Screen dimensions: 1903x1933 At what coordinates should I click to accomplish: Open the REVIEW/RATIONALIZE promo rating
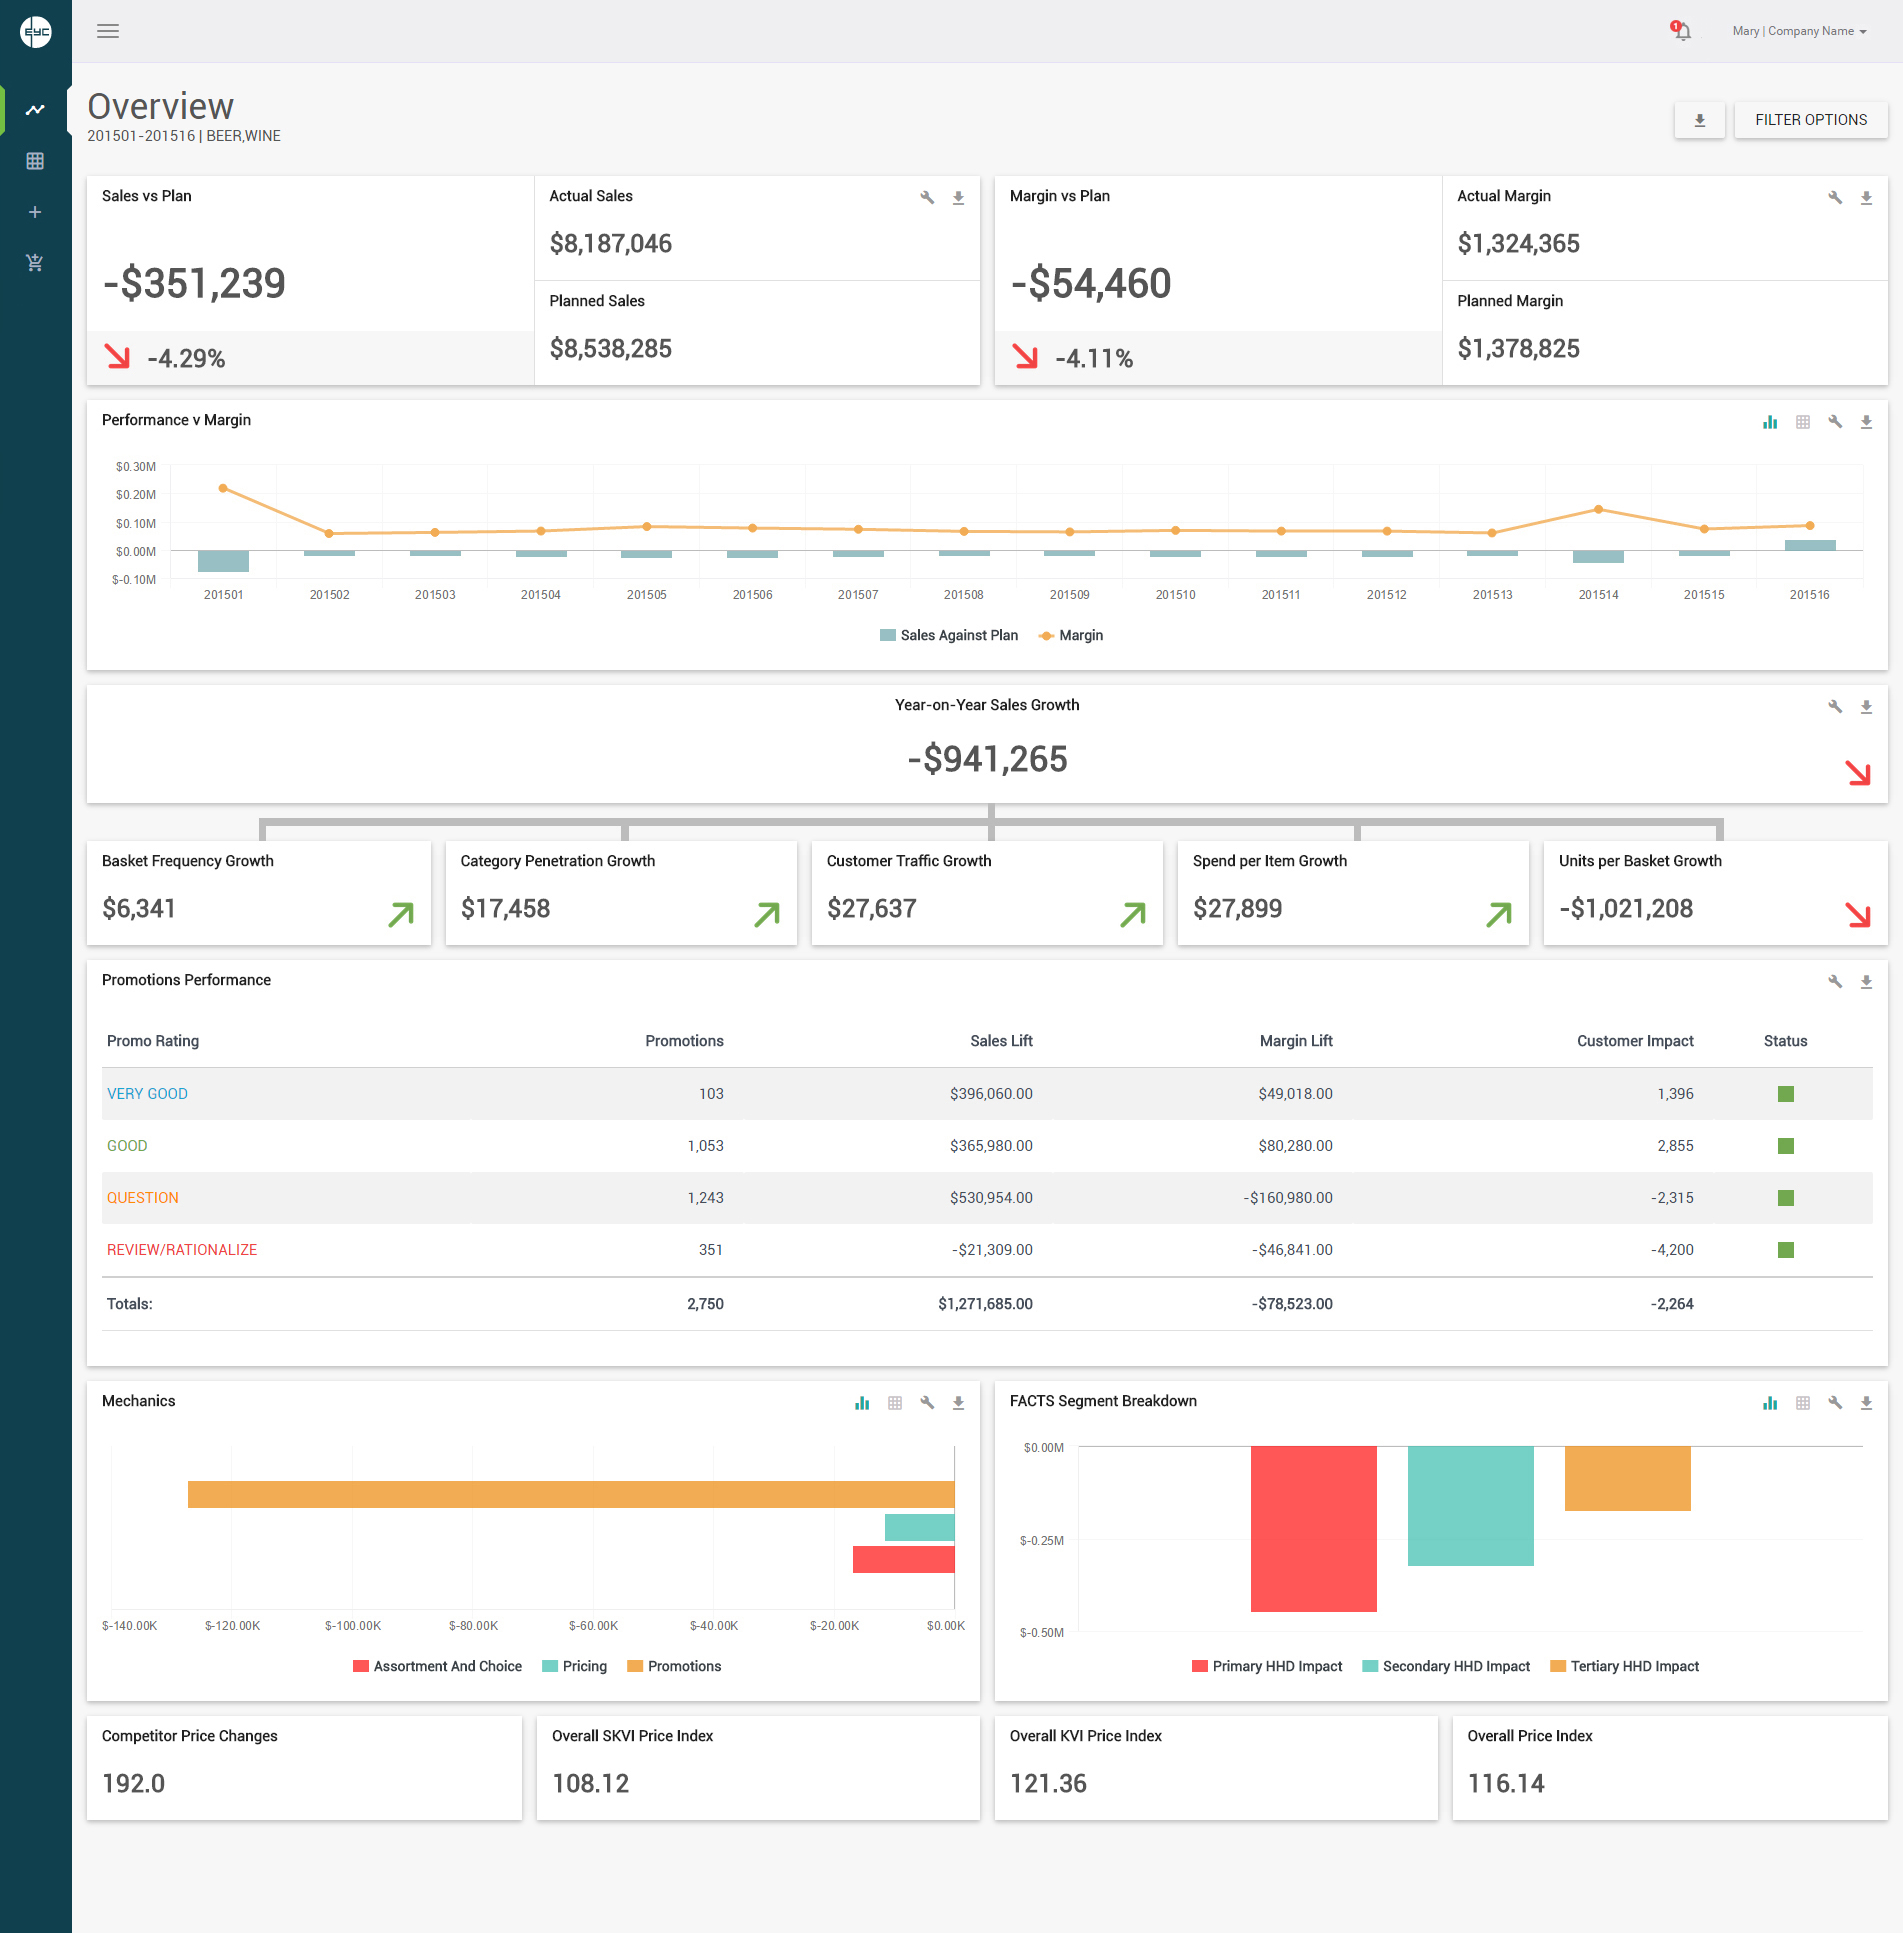pyautogui.click(x=182, y=1250)
